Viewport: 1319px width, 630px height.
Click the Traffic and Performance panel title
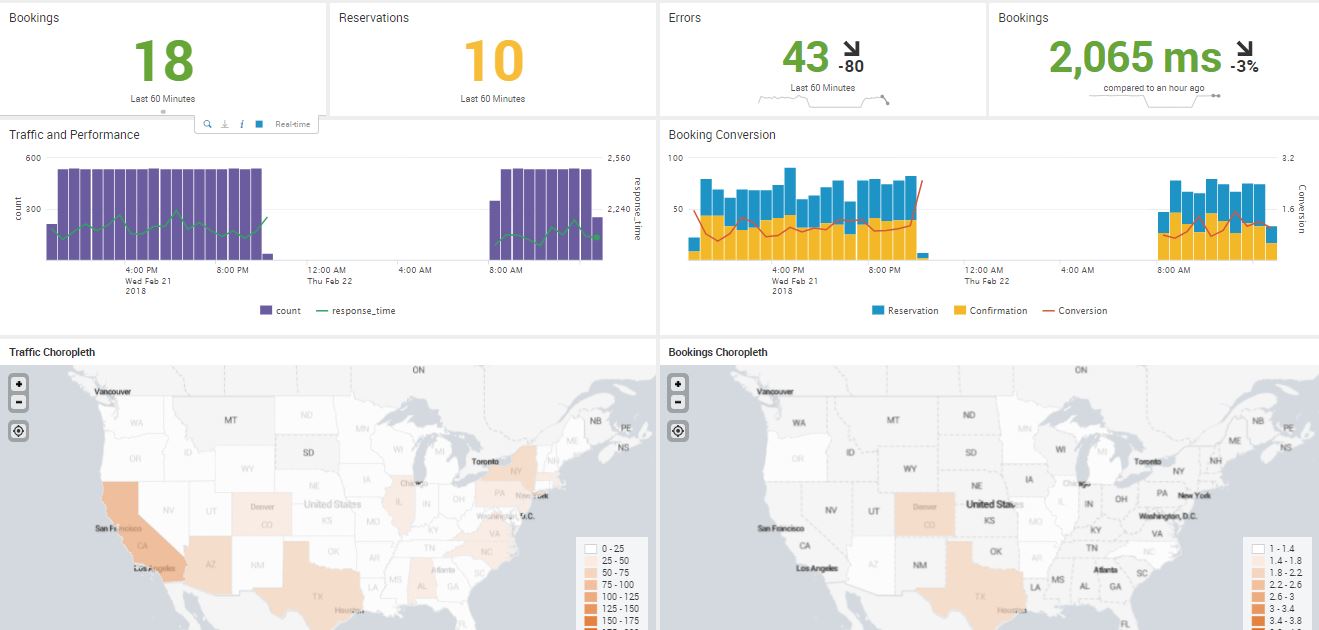pos(74,135)
